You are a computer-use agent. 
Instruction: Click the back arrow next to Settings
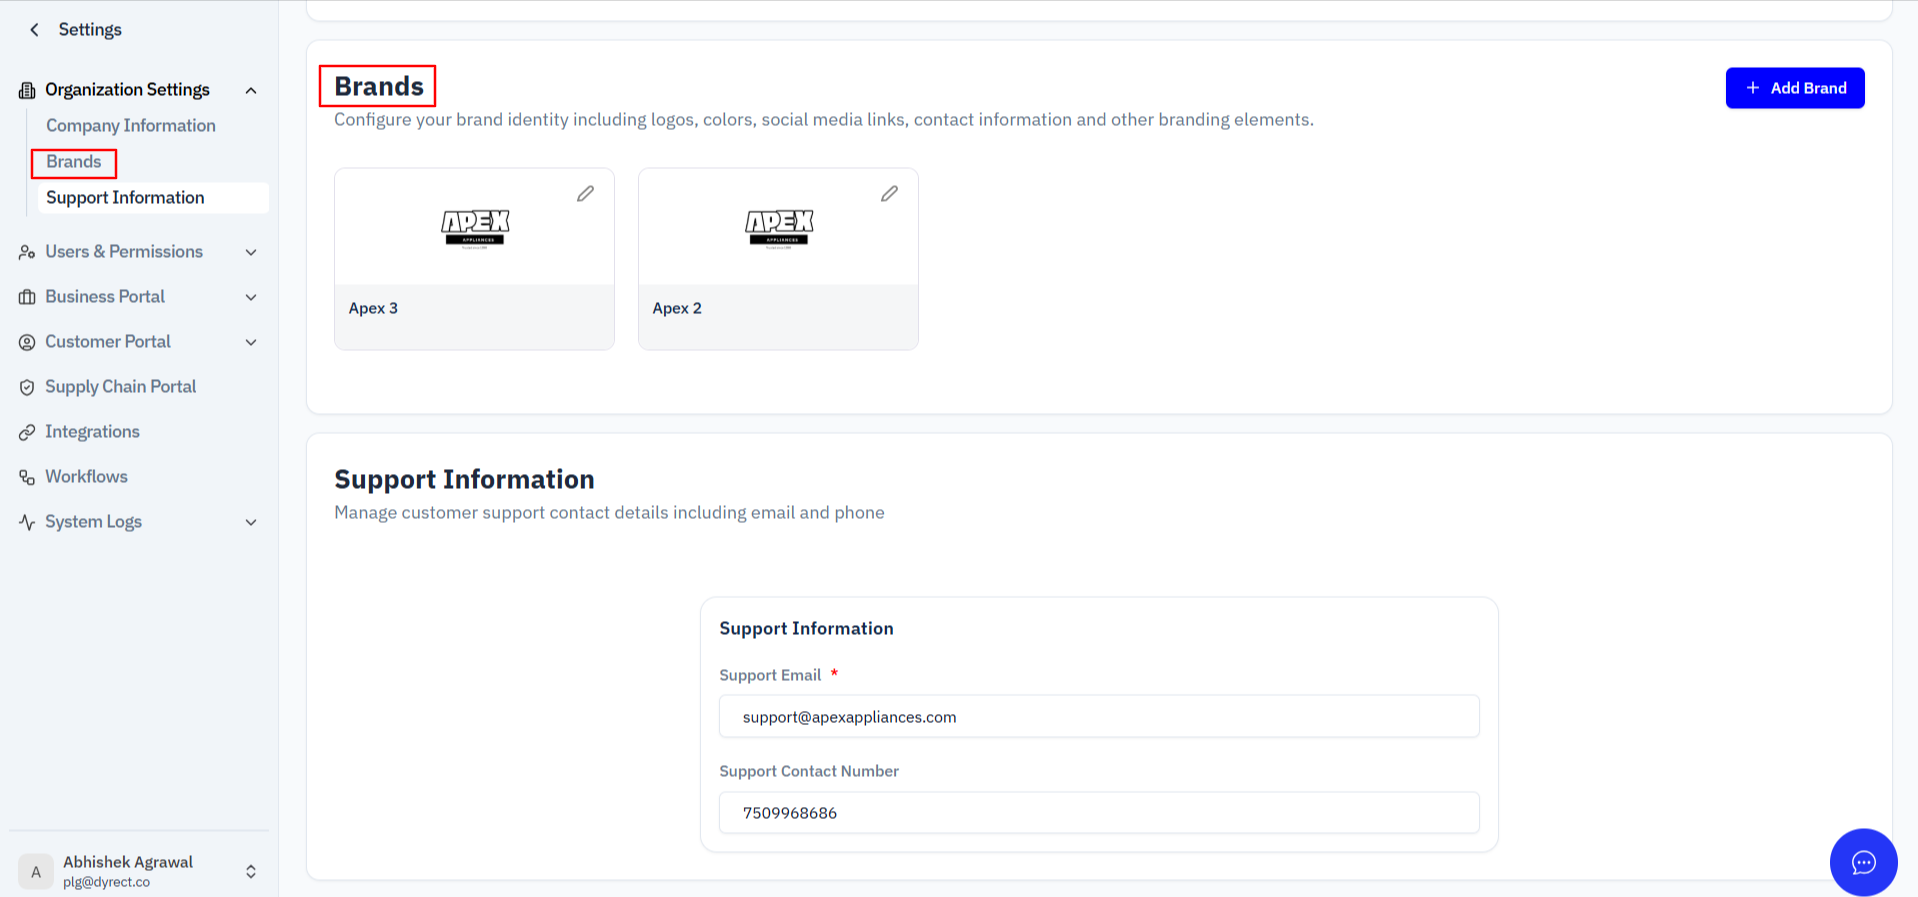35,30
